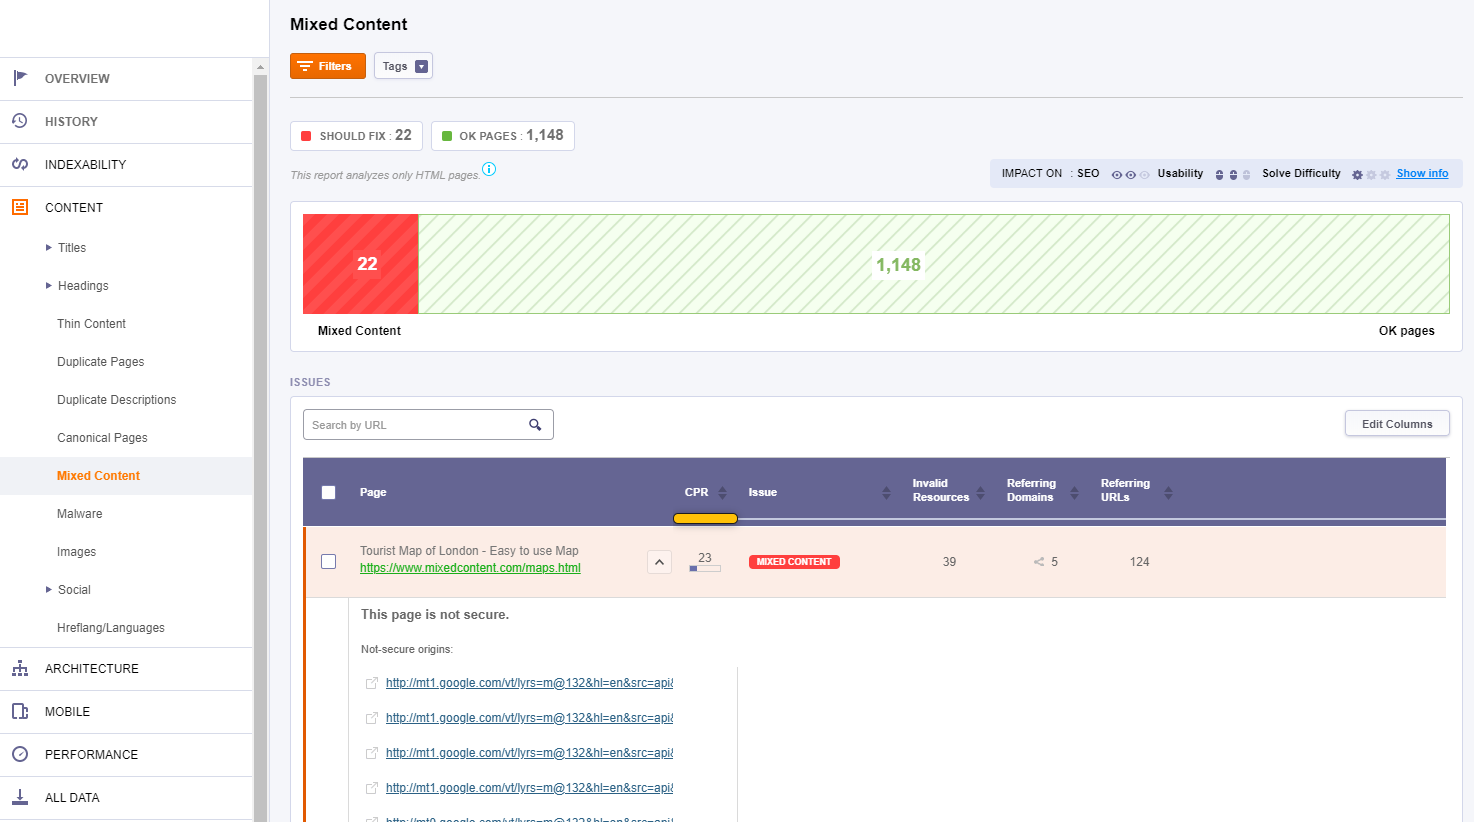The image size is (1474, 822).
Task: Click the red Mixed Content bar segment
Action: (360, 264)
